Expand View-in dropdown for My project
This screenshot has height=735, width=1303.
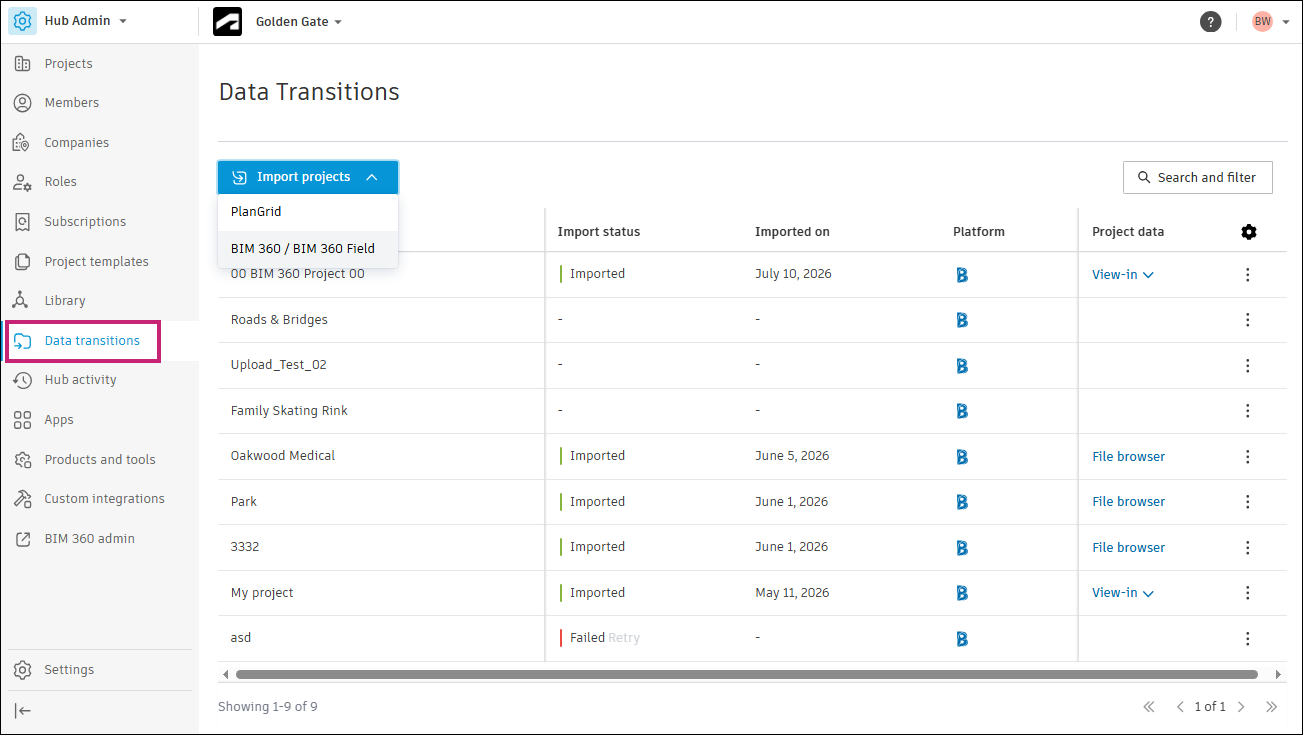[x=1123, y=593]
